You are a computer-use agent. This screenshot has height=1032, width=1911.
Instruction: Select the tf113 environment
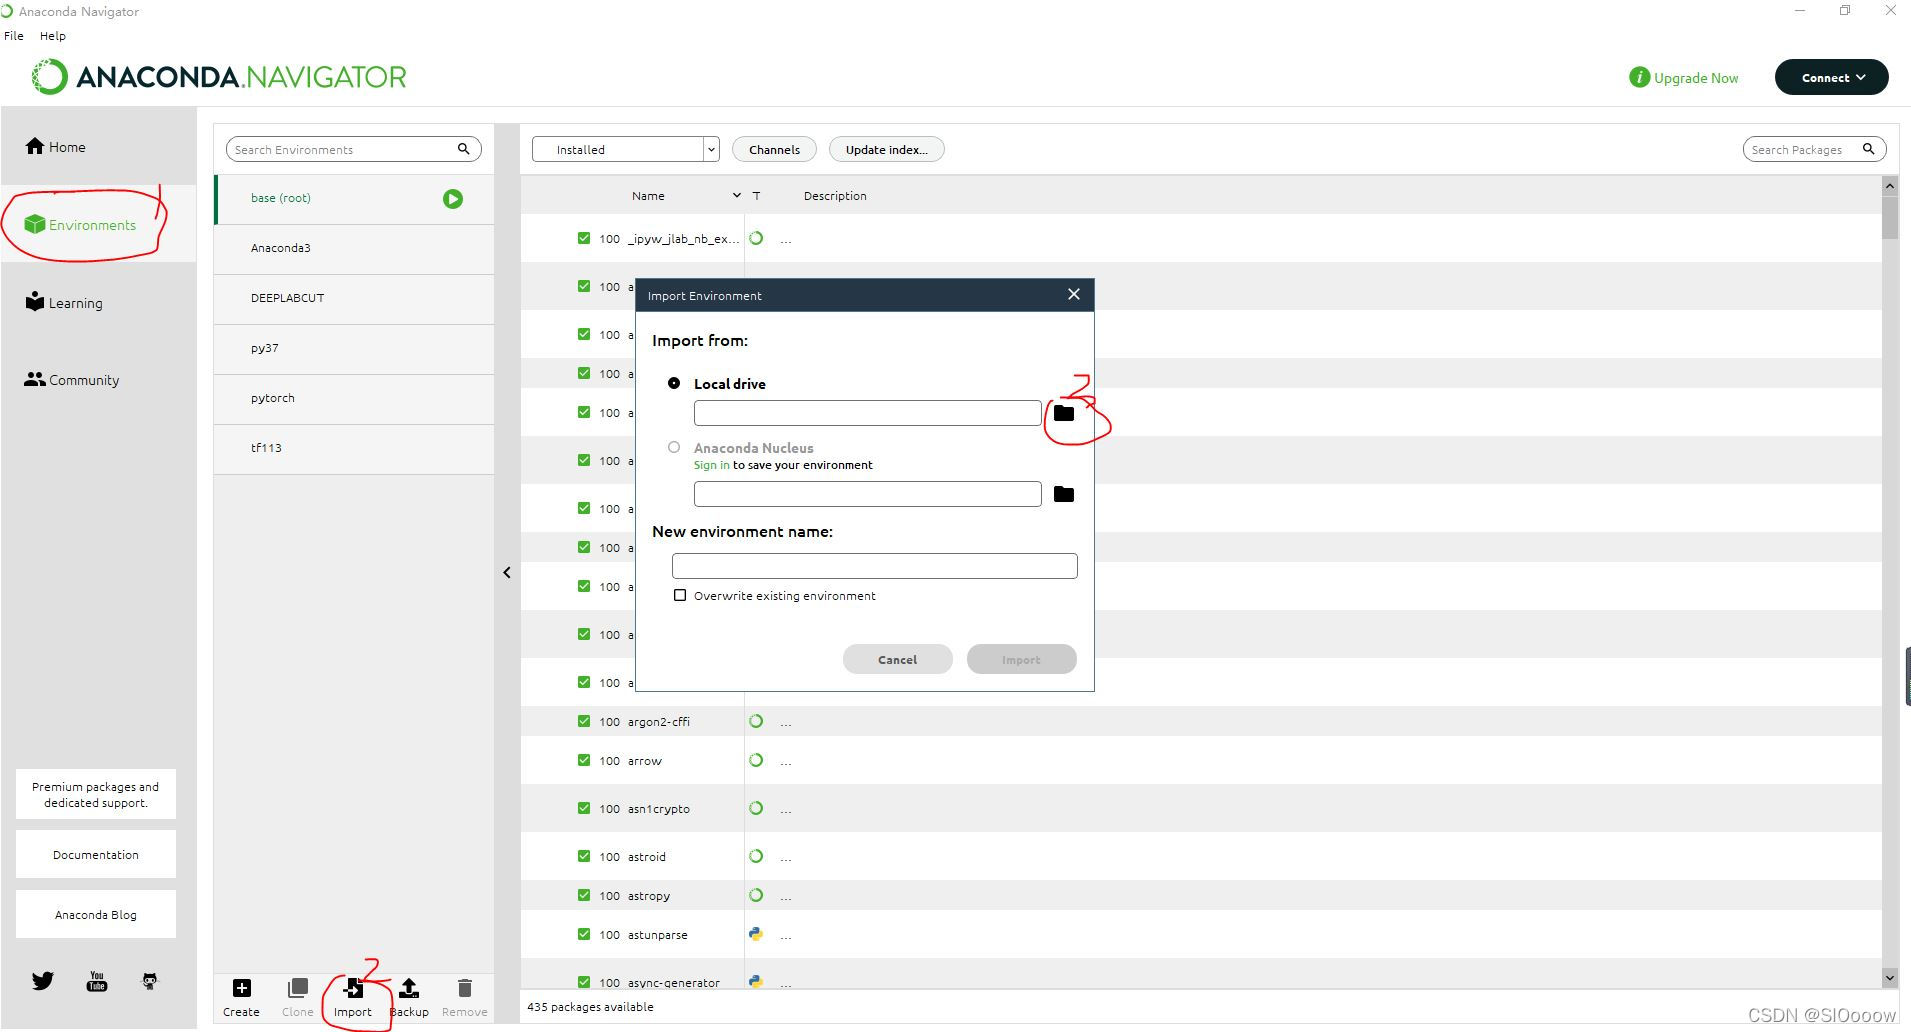pyautogui.click(x=354, y=448)
